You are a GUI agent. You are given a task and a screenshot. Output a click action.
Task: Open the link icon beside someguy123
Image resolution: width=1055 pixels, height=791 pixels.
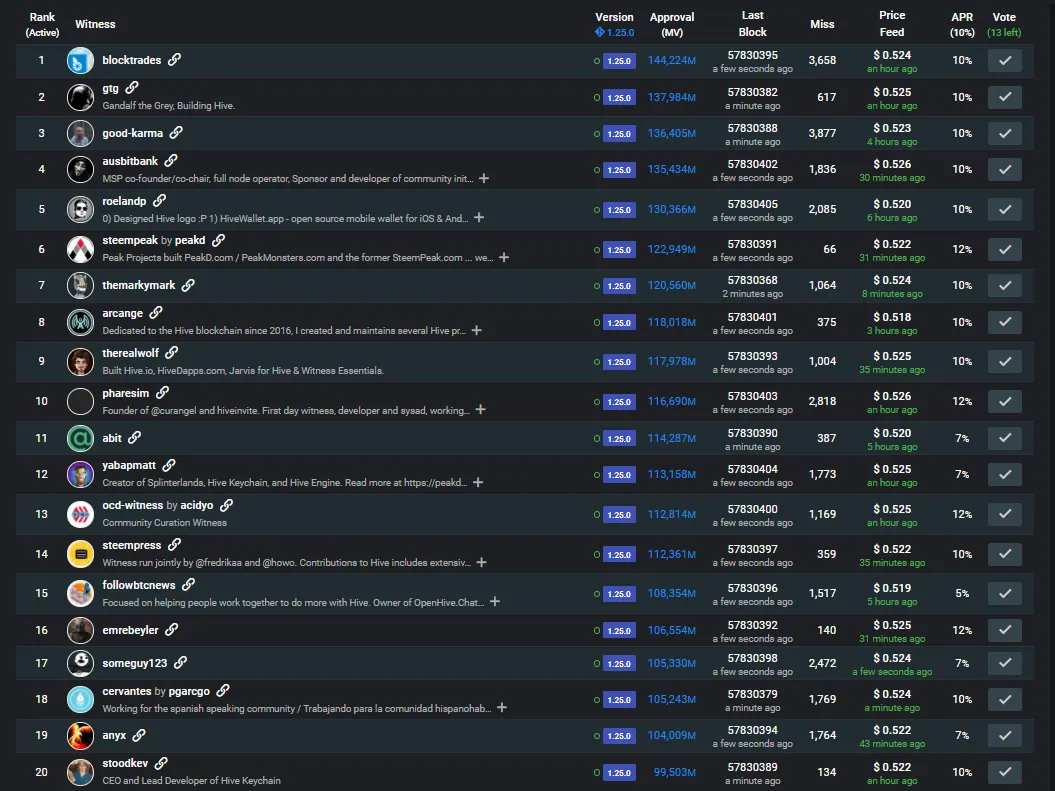coord(180,662)
